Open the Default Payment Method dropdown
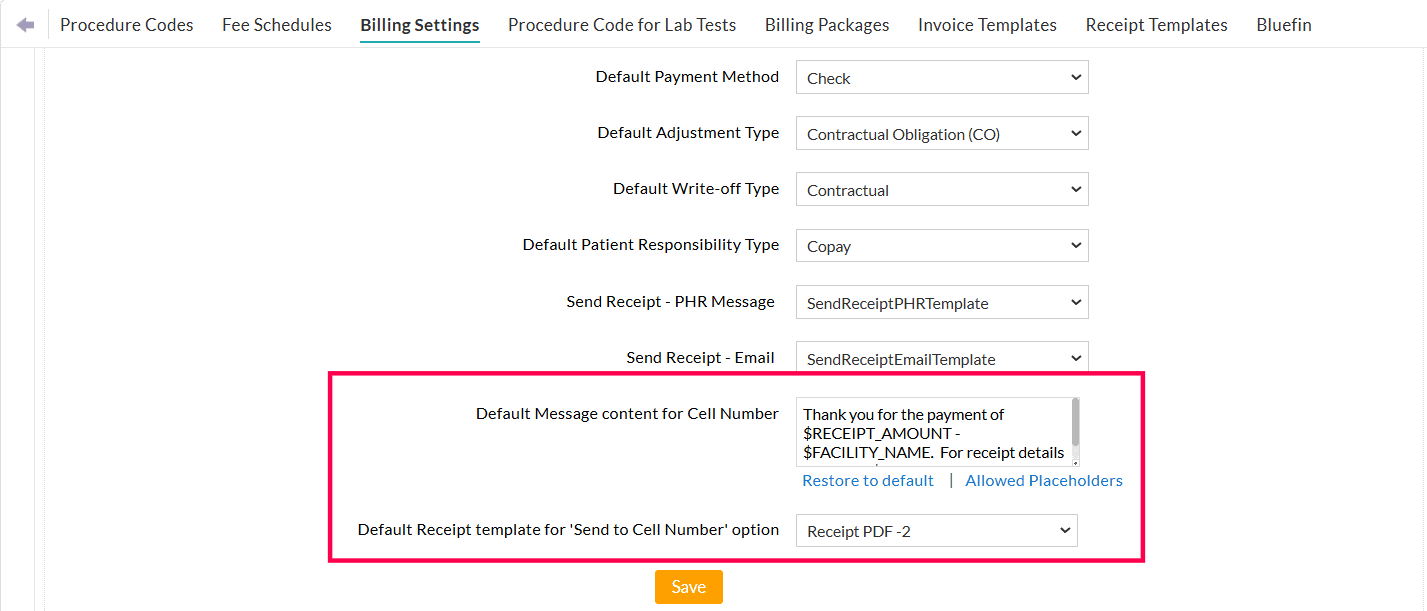The height and width of the screenshot is (611, 1427). click(940, 77)
